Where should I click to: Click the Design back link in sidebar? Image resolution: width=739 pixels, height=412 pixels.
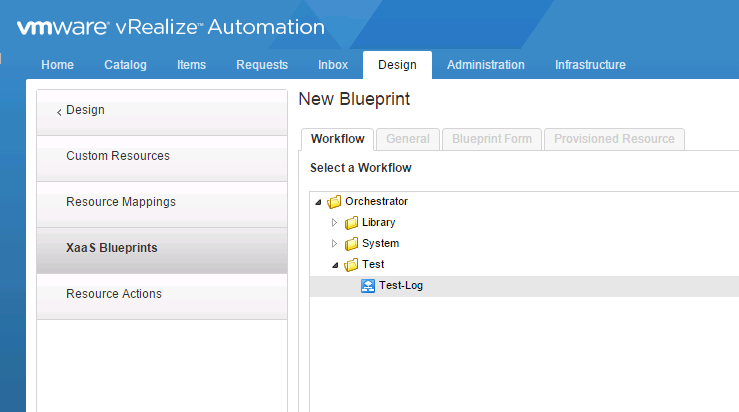(85, 110)
